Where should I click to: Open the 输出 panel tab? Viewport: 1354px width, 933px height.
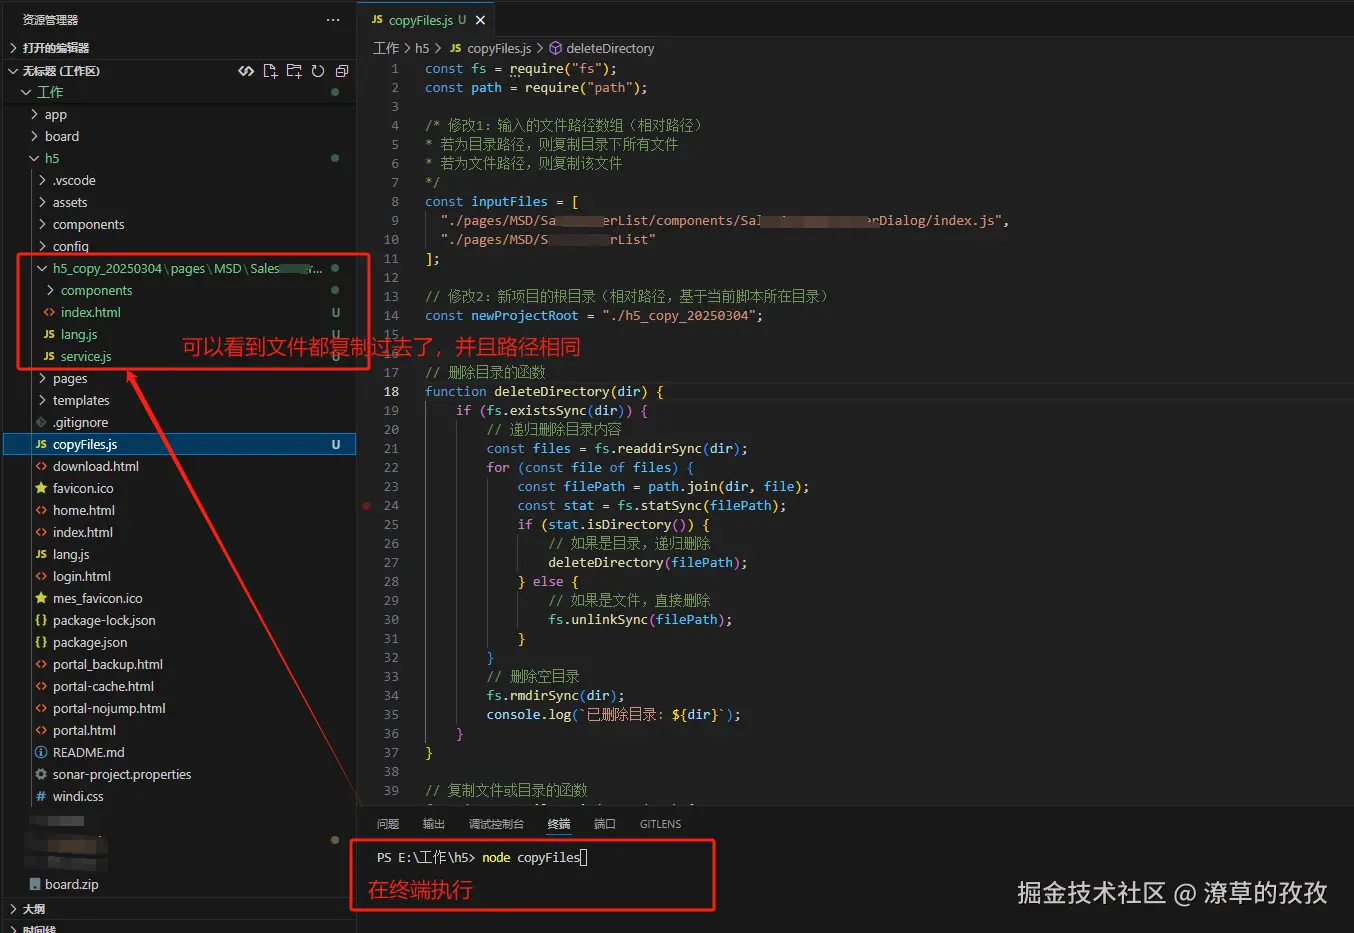click(433, 824)
